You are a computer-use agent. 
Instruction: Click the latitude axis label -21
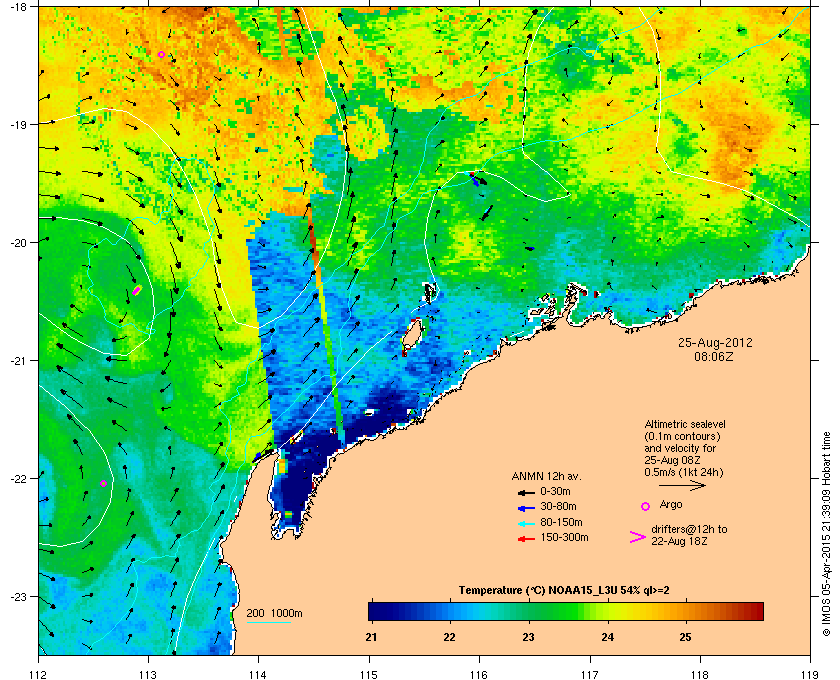click(x=18, y=360)
